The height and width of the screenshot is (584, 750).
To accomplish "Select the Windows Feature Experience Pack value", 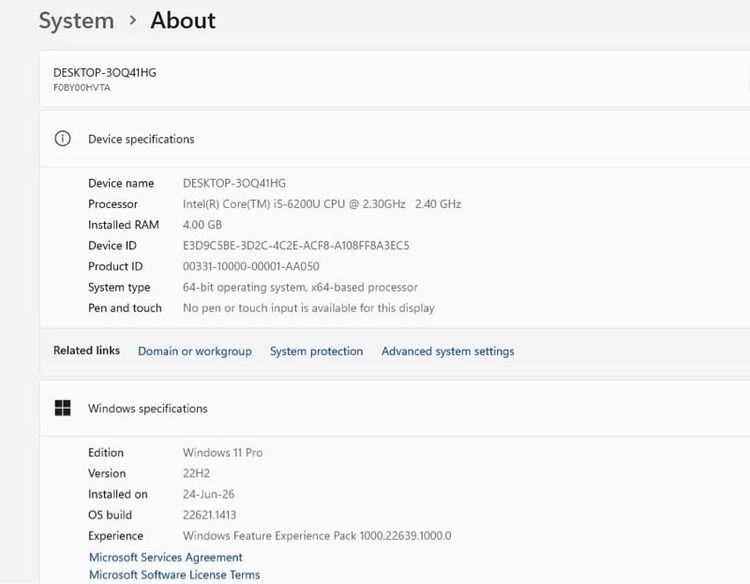I will point(317,536).
